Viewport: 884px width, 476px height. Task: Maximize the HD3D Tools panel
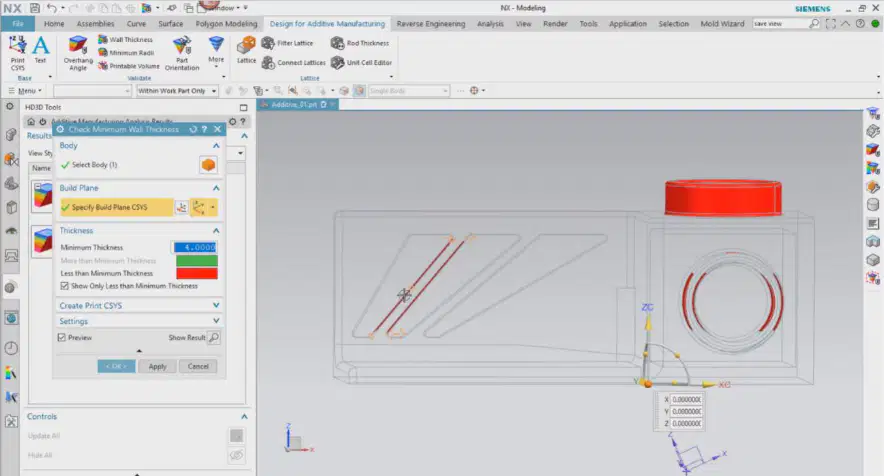[x=244, y=107]
